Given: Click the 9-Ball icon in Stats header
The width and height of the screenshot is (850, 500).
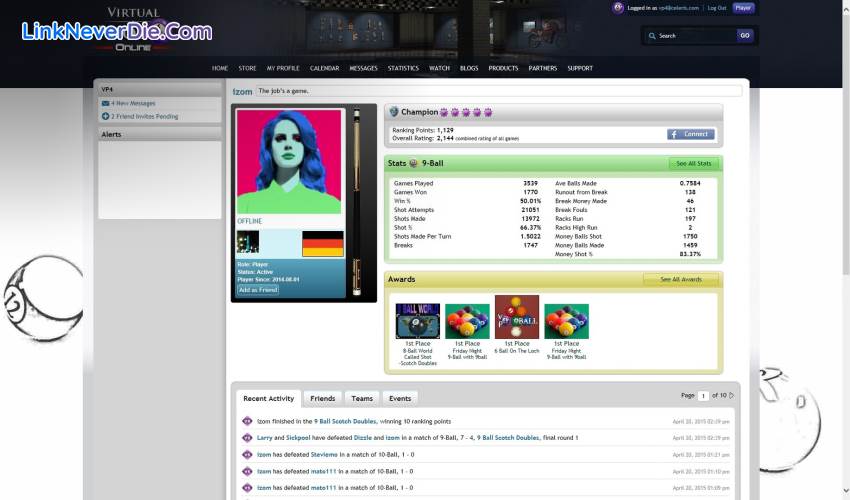Looking at the screenshot, I should 414,163.
